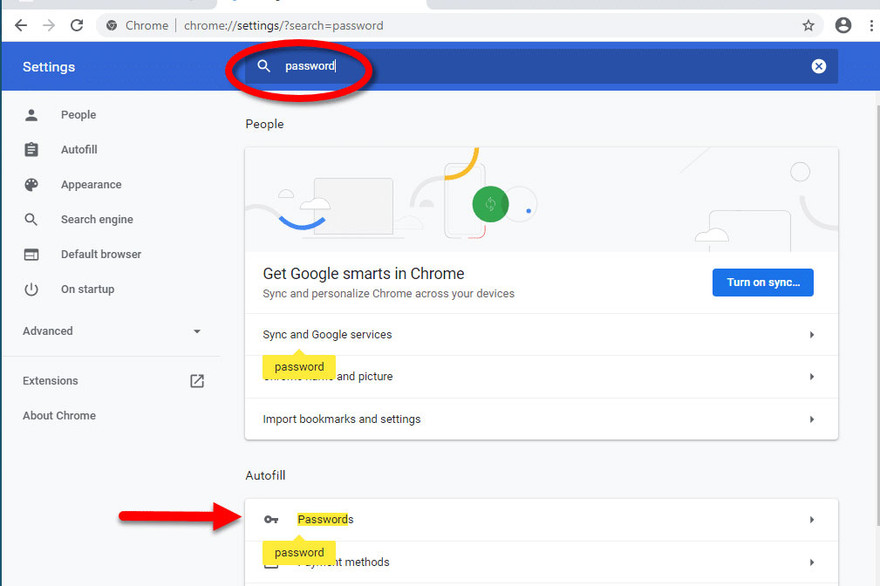
Task: Expand the Import bookmarks and settings row
Action: click(540, 420)
